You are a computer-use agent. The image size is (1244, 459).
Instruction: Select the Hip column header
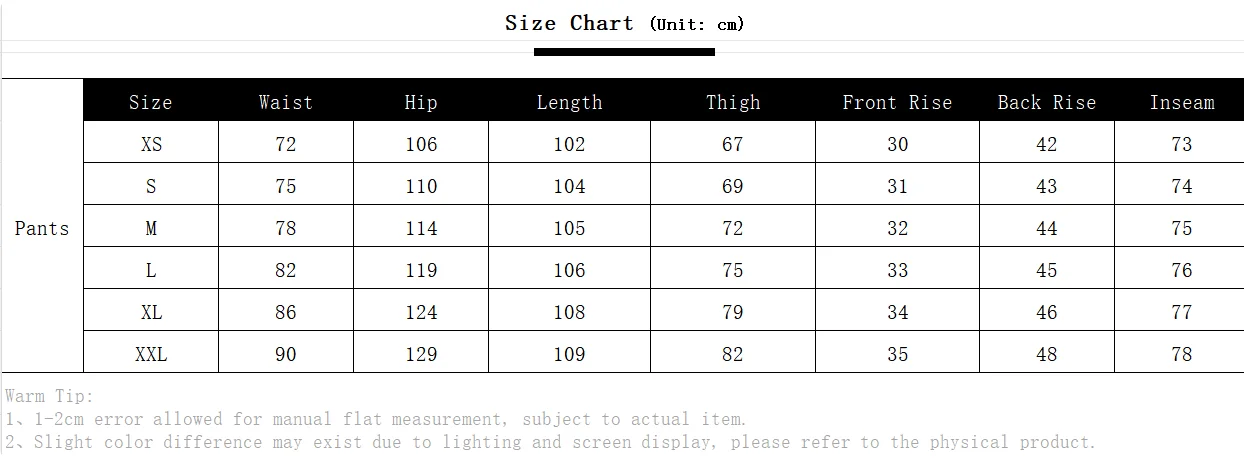(x=421, y=102)
